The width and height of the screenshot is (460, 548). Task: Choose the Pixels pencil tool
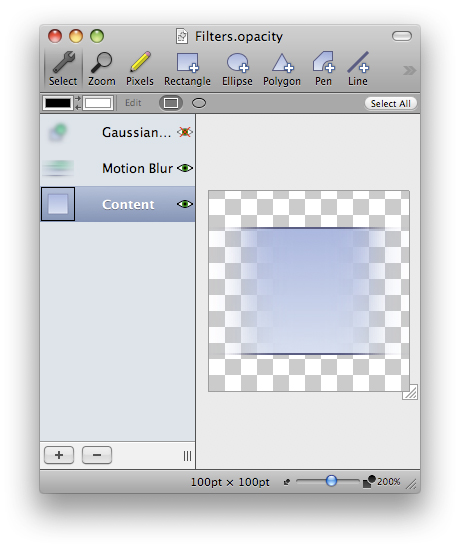(140, 69)
